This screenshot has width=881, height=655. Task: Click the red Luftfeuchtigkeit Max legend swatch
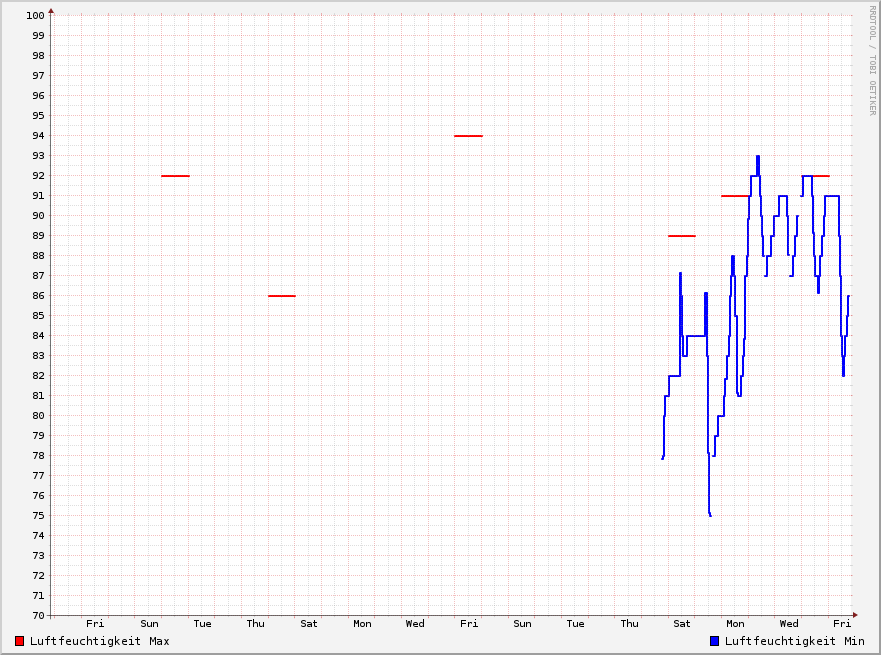pos(20,641)
